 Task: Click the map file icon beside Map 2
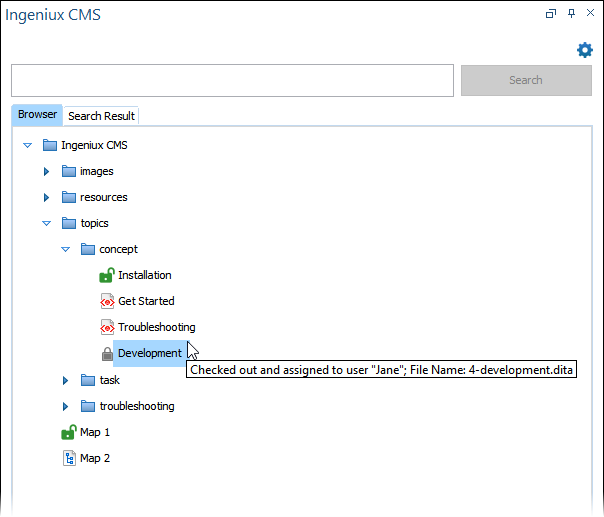click(x=69, y=458)
